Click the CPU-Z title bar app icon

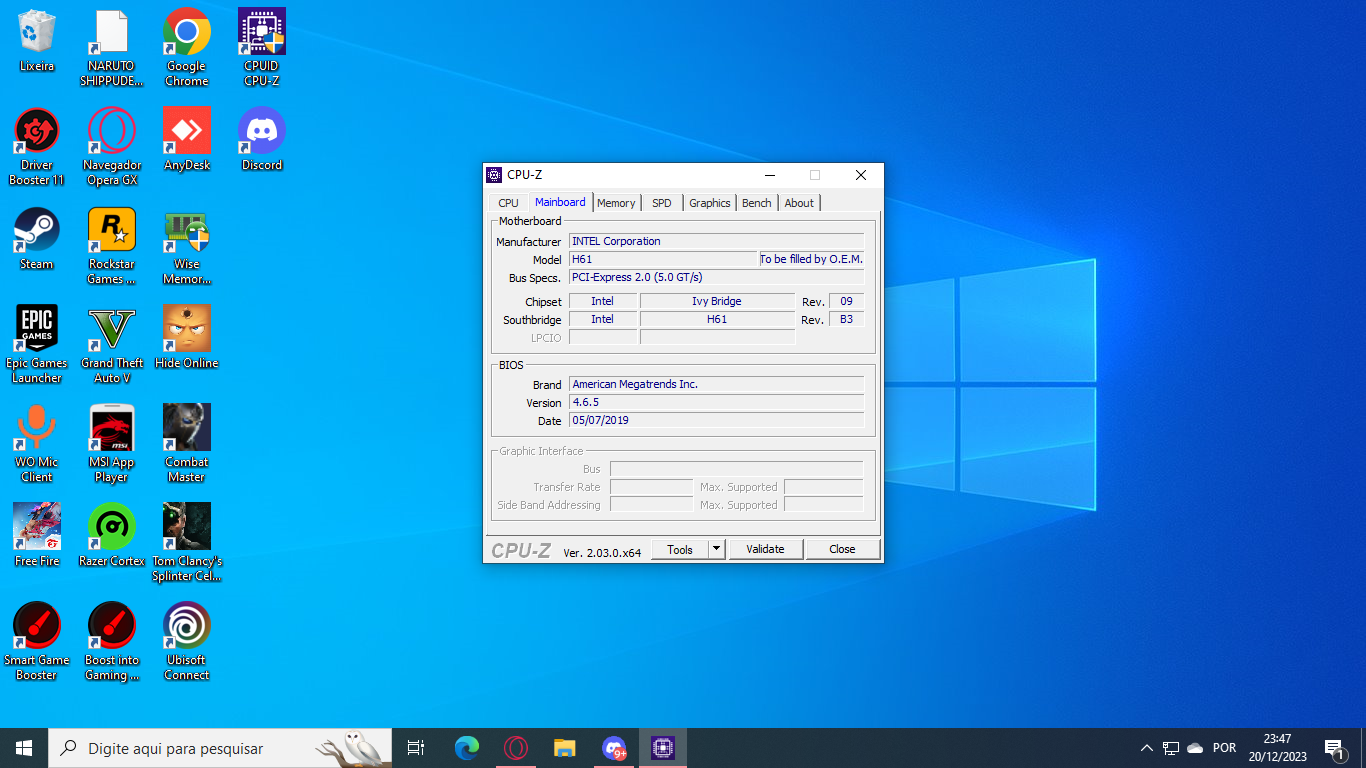(x=494, y=175)
